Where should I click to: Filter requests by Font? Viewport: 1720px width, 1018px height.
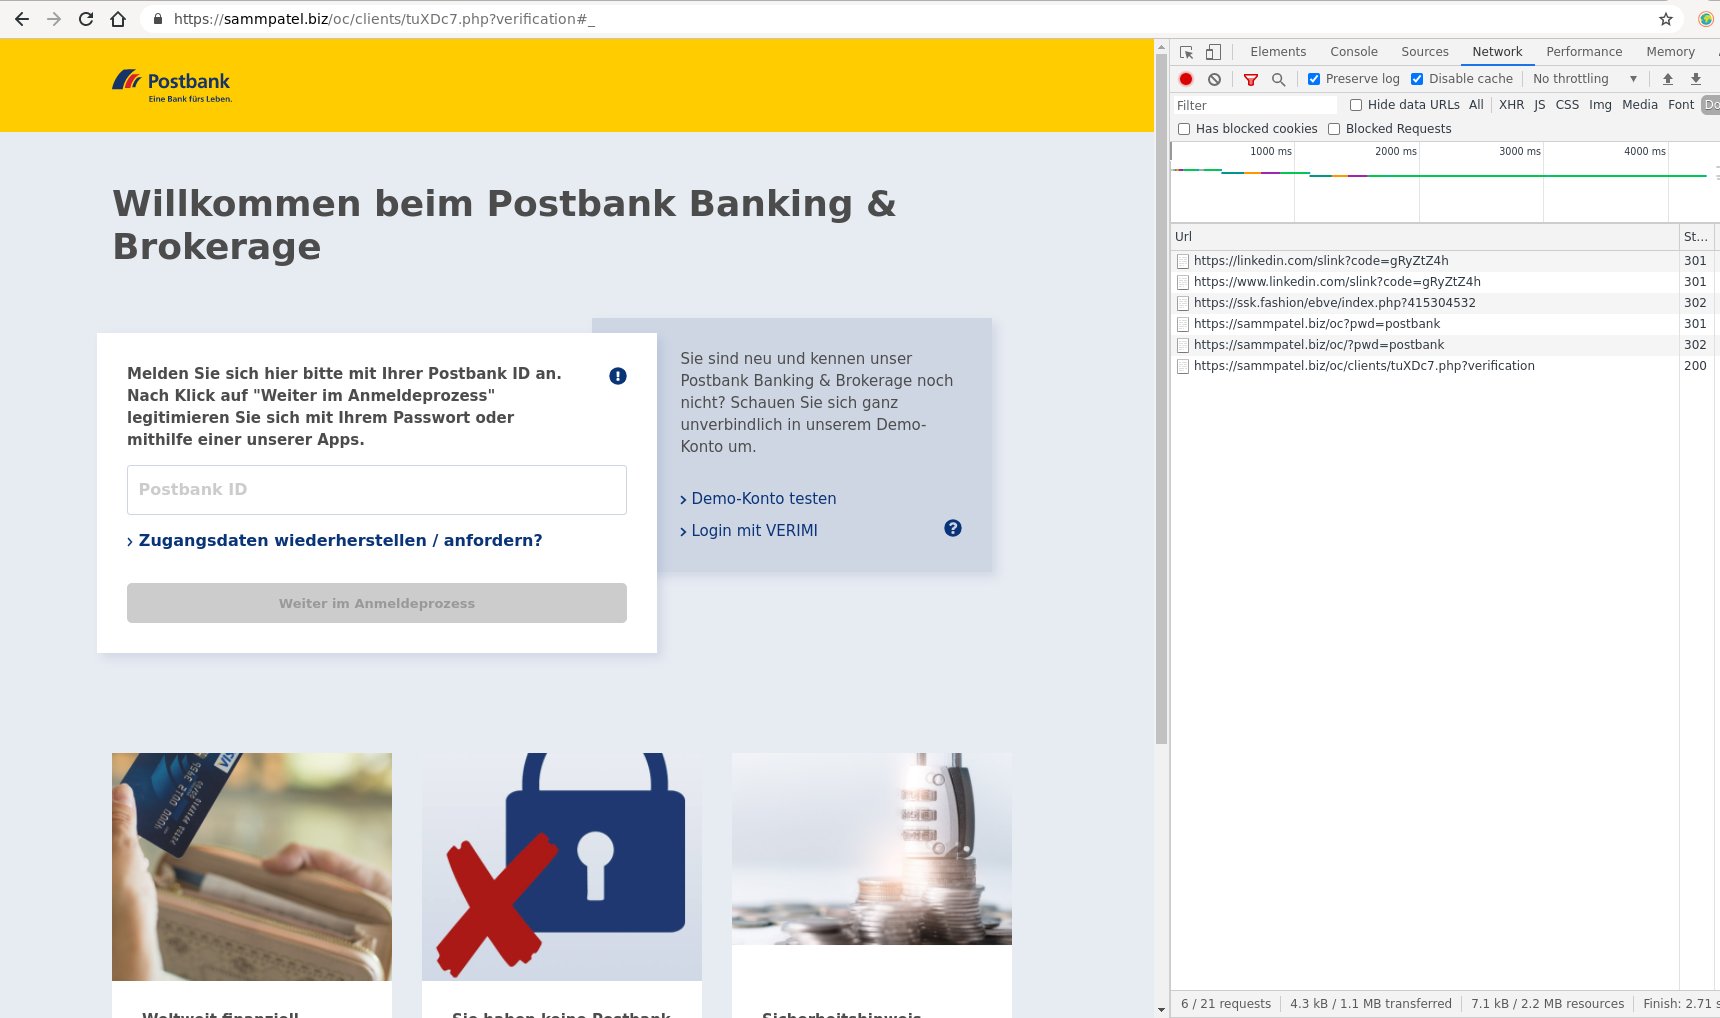[1681, 105]
